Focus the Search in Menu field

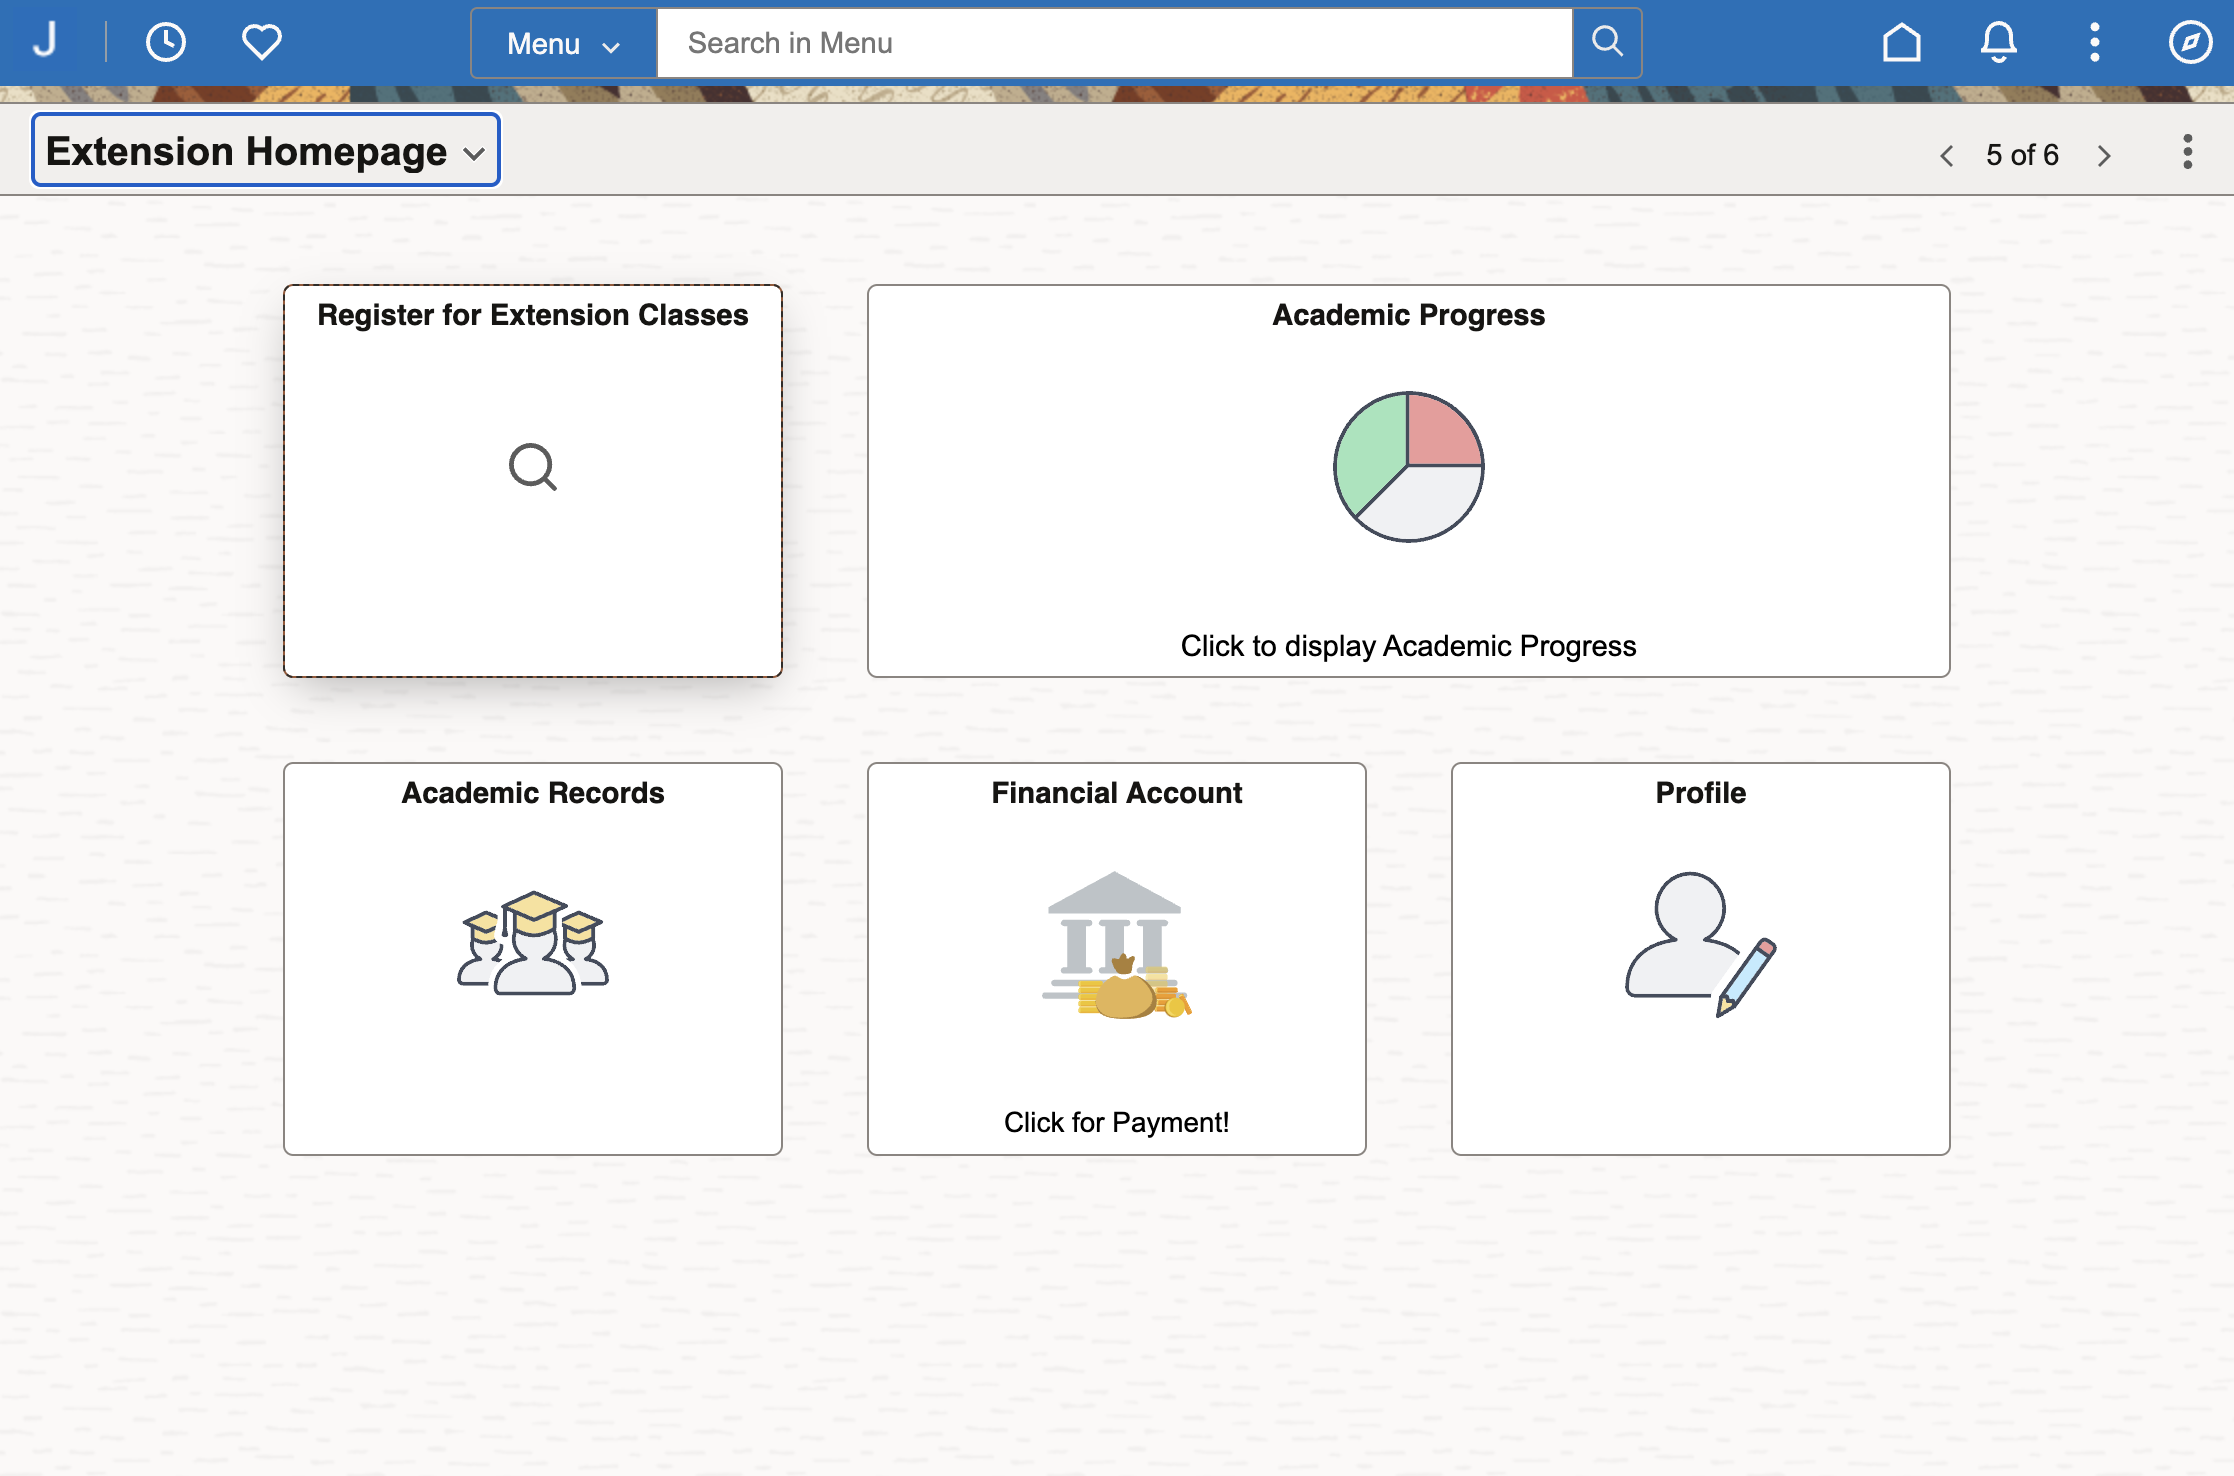tap(1114, 43)
